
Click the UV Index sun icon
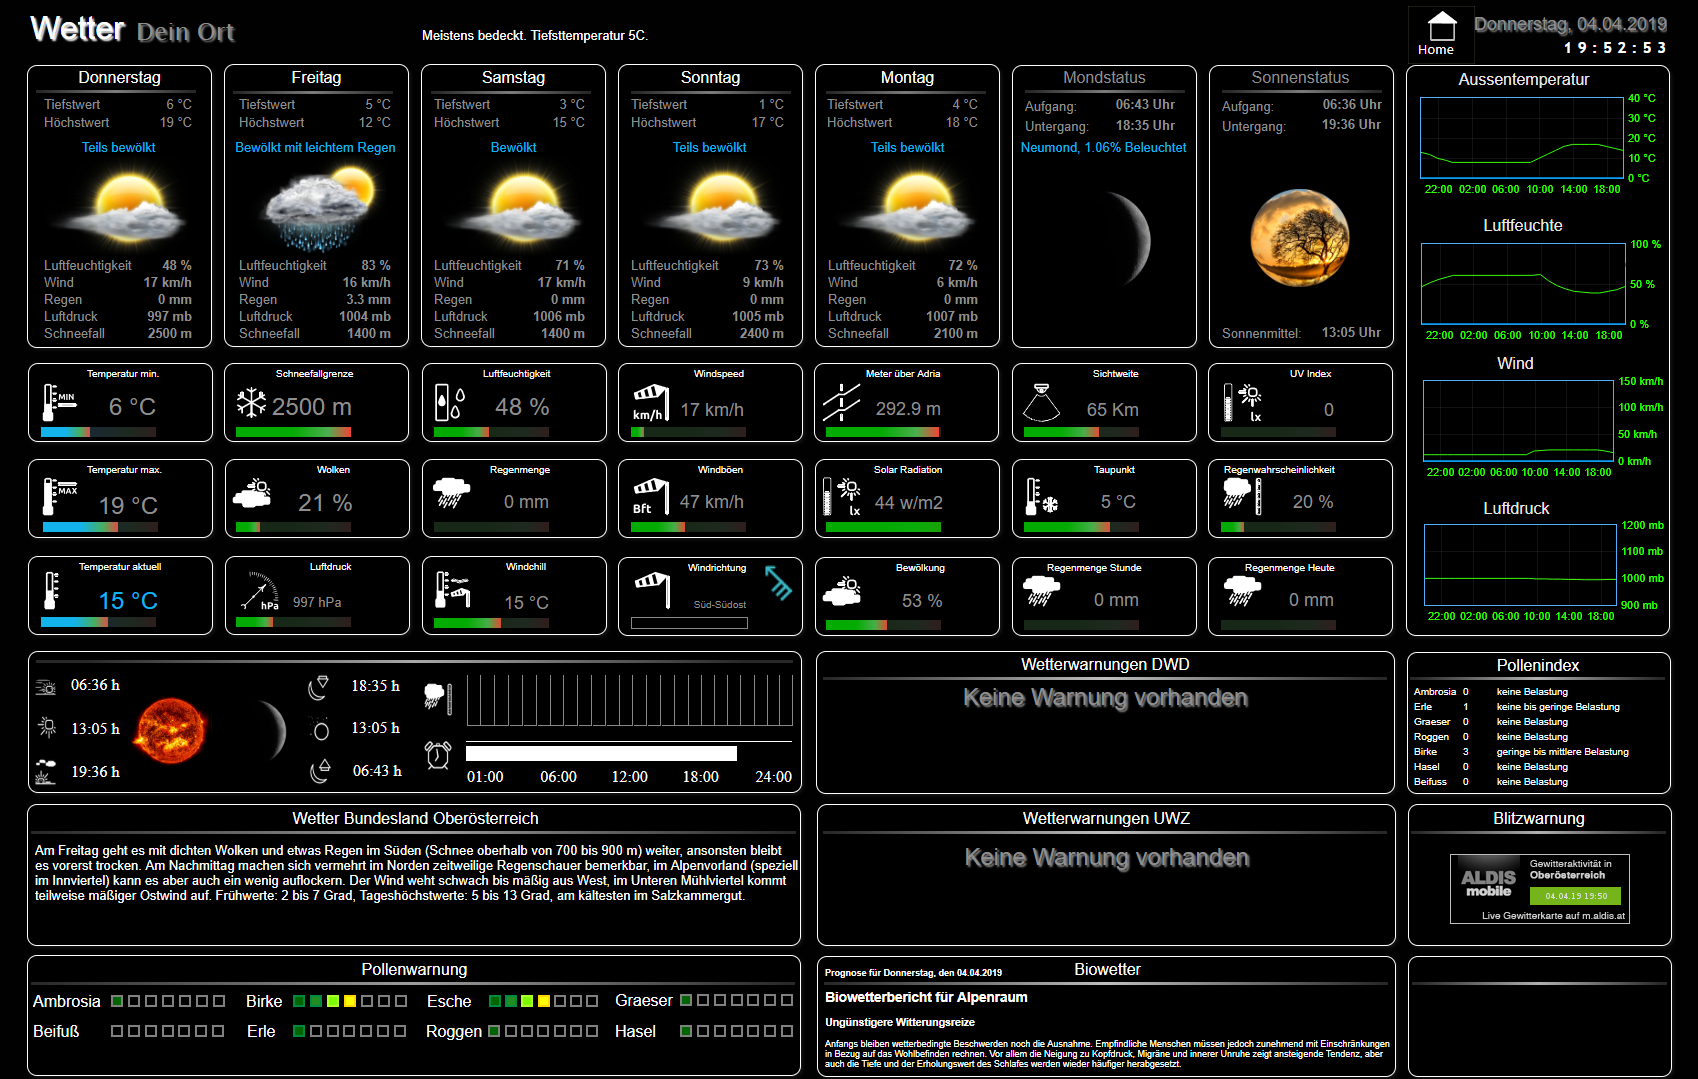coord(1243,403)
